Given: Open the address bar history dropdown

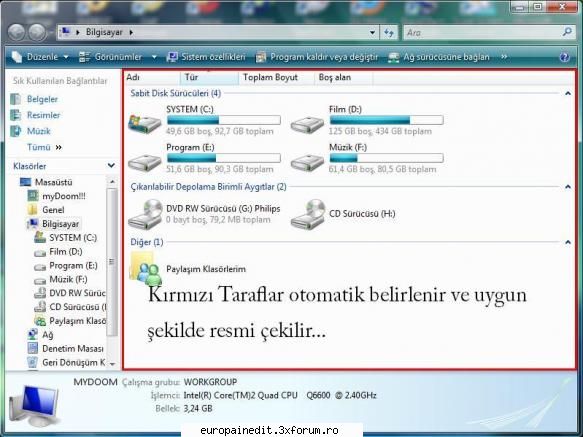Looking at the screenshot, I should (372, 33).
